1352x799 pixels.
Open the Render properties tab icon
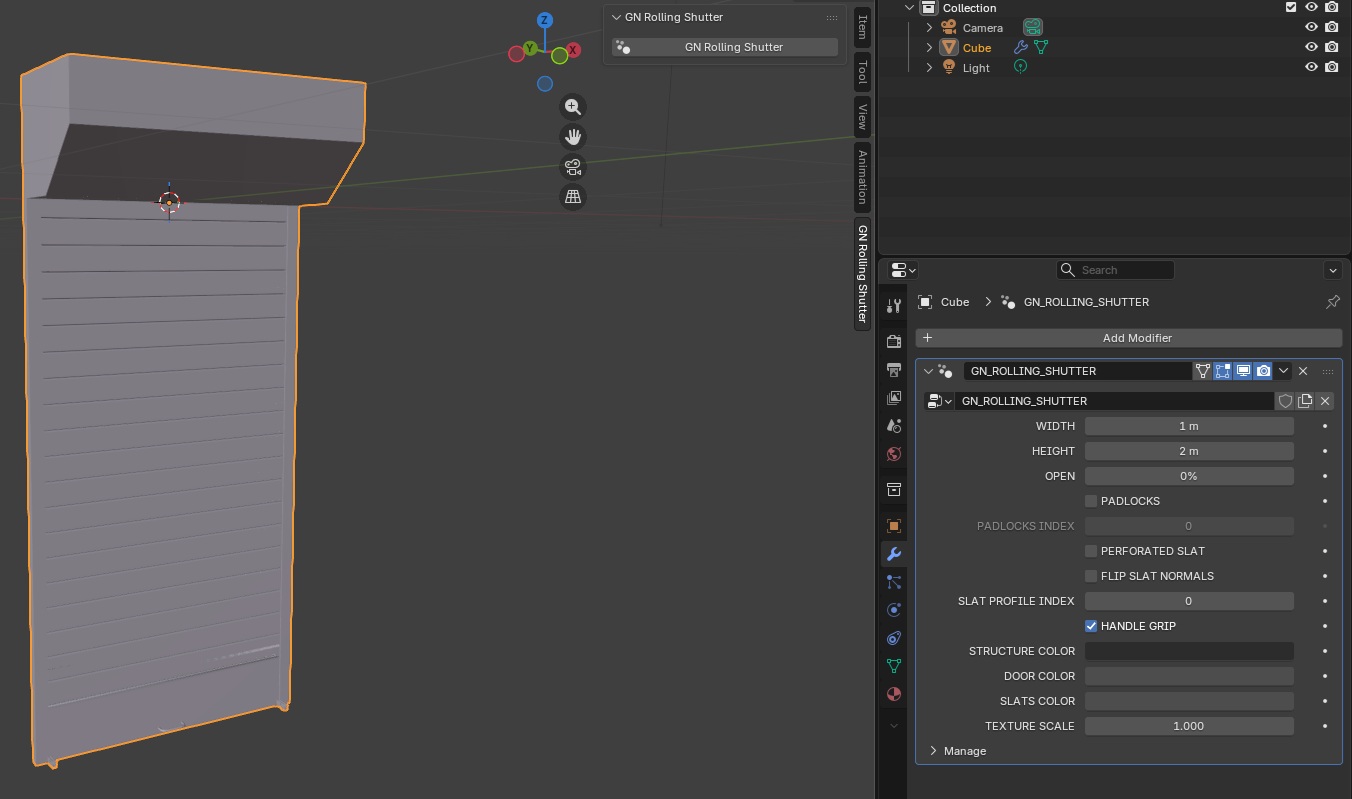pyautogui.click(x=894, y=342)
